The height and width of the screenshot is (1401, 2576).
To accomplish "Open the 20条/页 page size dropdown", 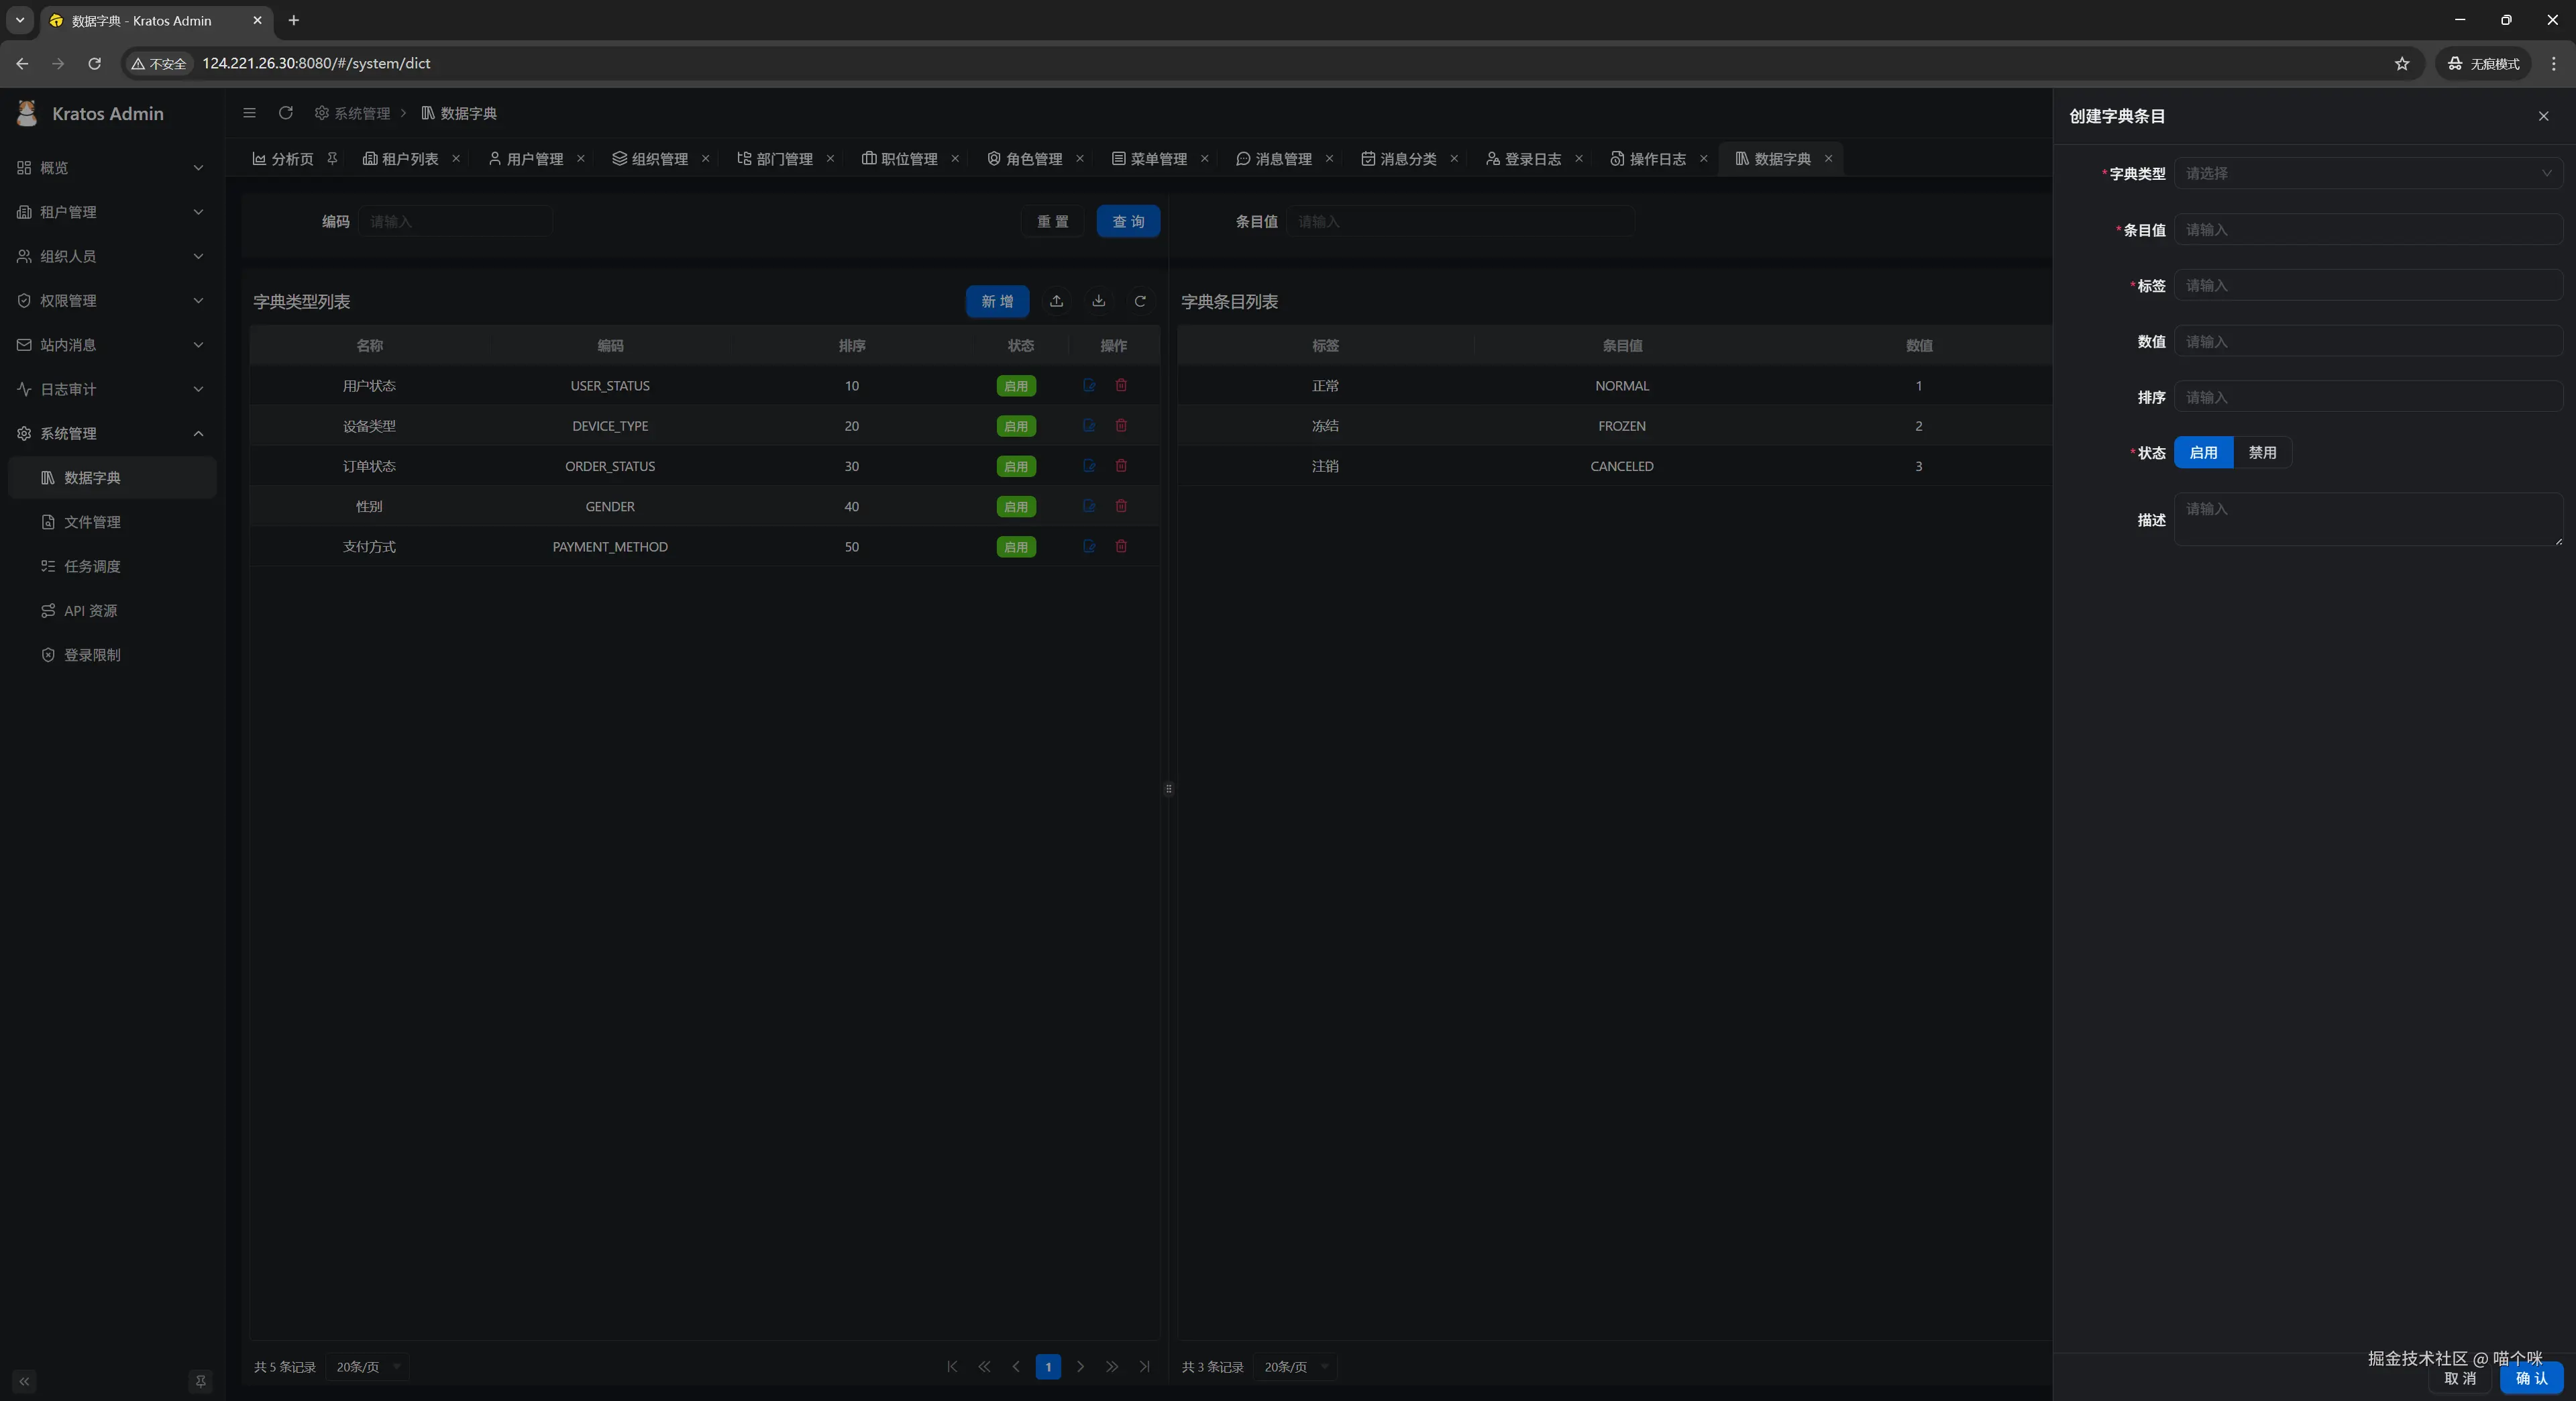I will pyautogui.click(x=367, y=1366).
